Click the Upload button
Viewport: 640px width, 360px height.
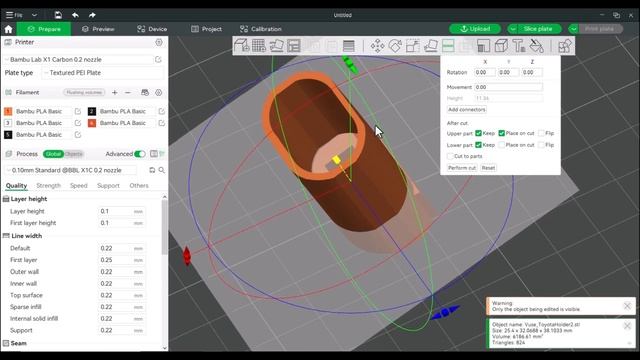coord(475,29)
